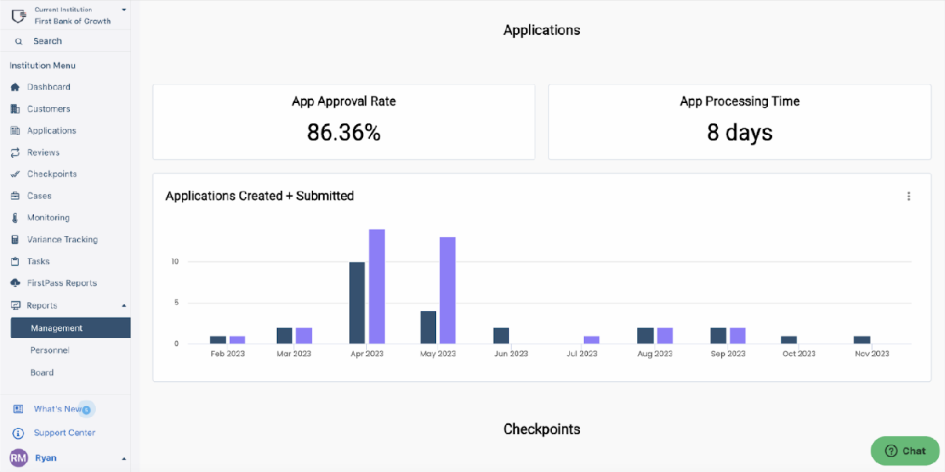Open the Chat support button
945x472 pixels.
[904, 451]
